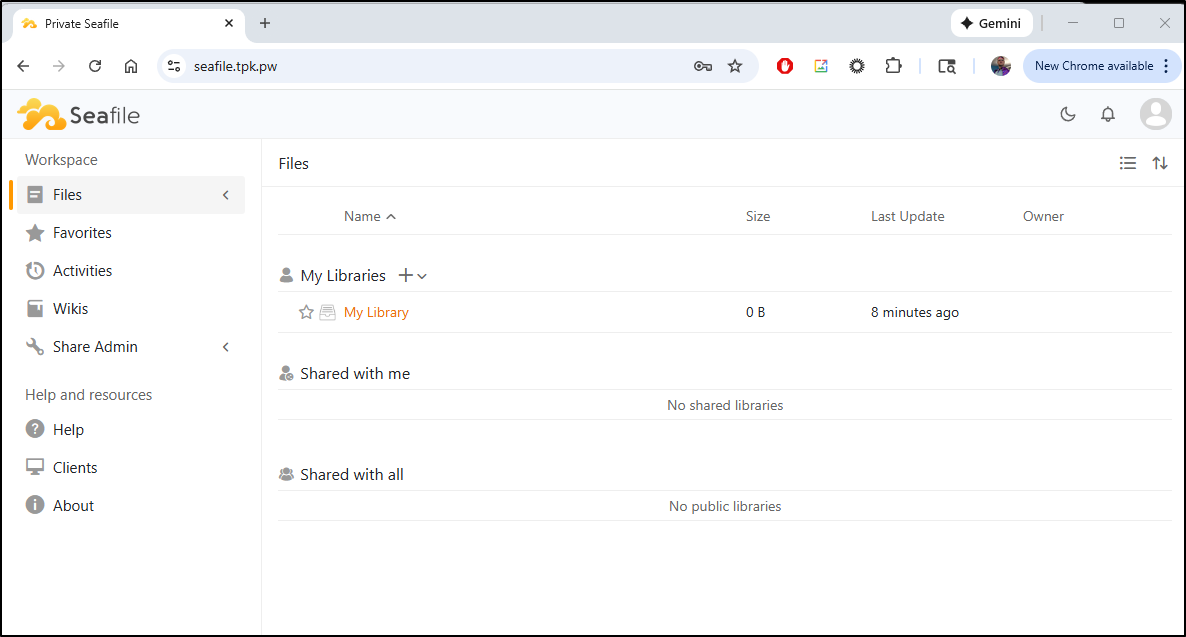
Task: Sort libraries by the Name column header
Action: pos(362,216)
